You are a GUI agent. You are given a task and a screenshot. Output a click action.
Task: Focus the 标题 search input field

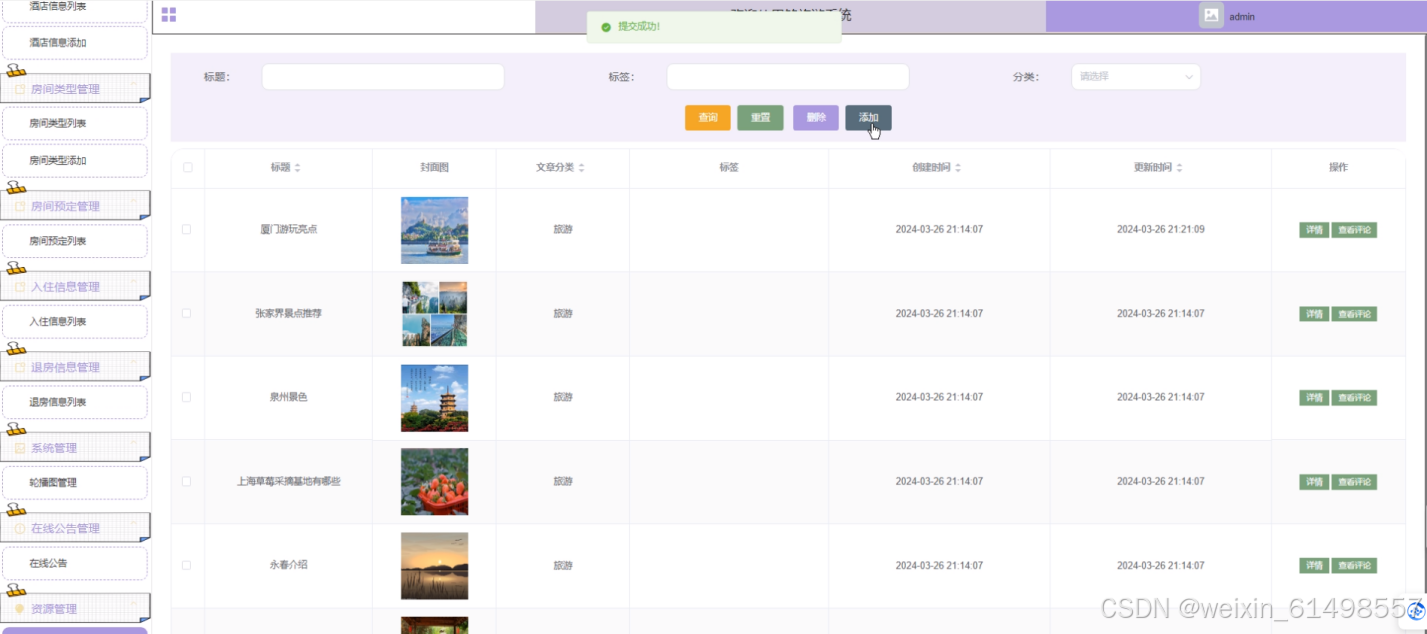pyautogui.click(x=383, y=77)
